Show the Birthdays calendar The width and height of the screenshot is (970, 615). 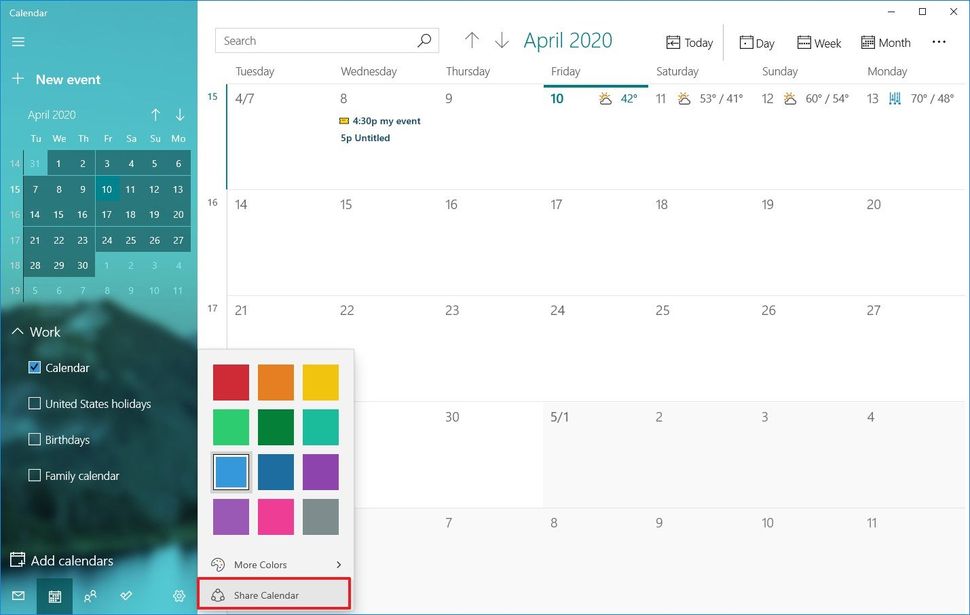point(34,439)
